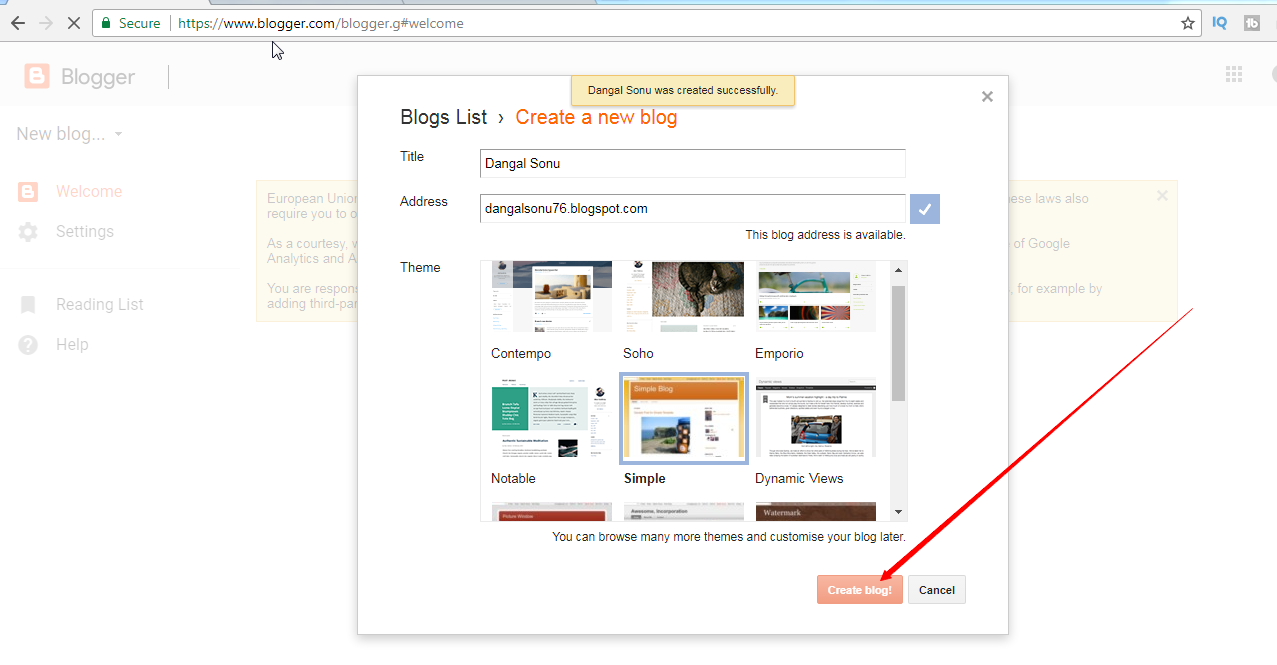Click the Blogger logo icon
The width and height of the screenshot is (1277, 665).
click(x=36, y=76)
